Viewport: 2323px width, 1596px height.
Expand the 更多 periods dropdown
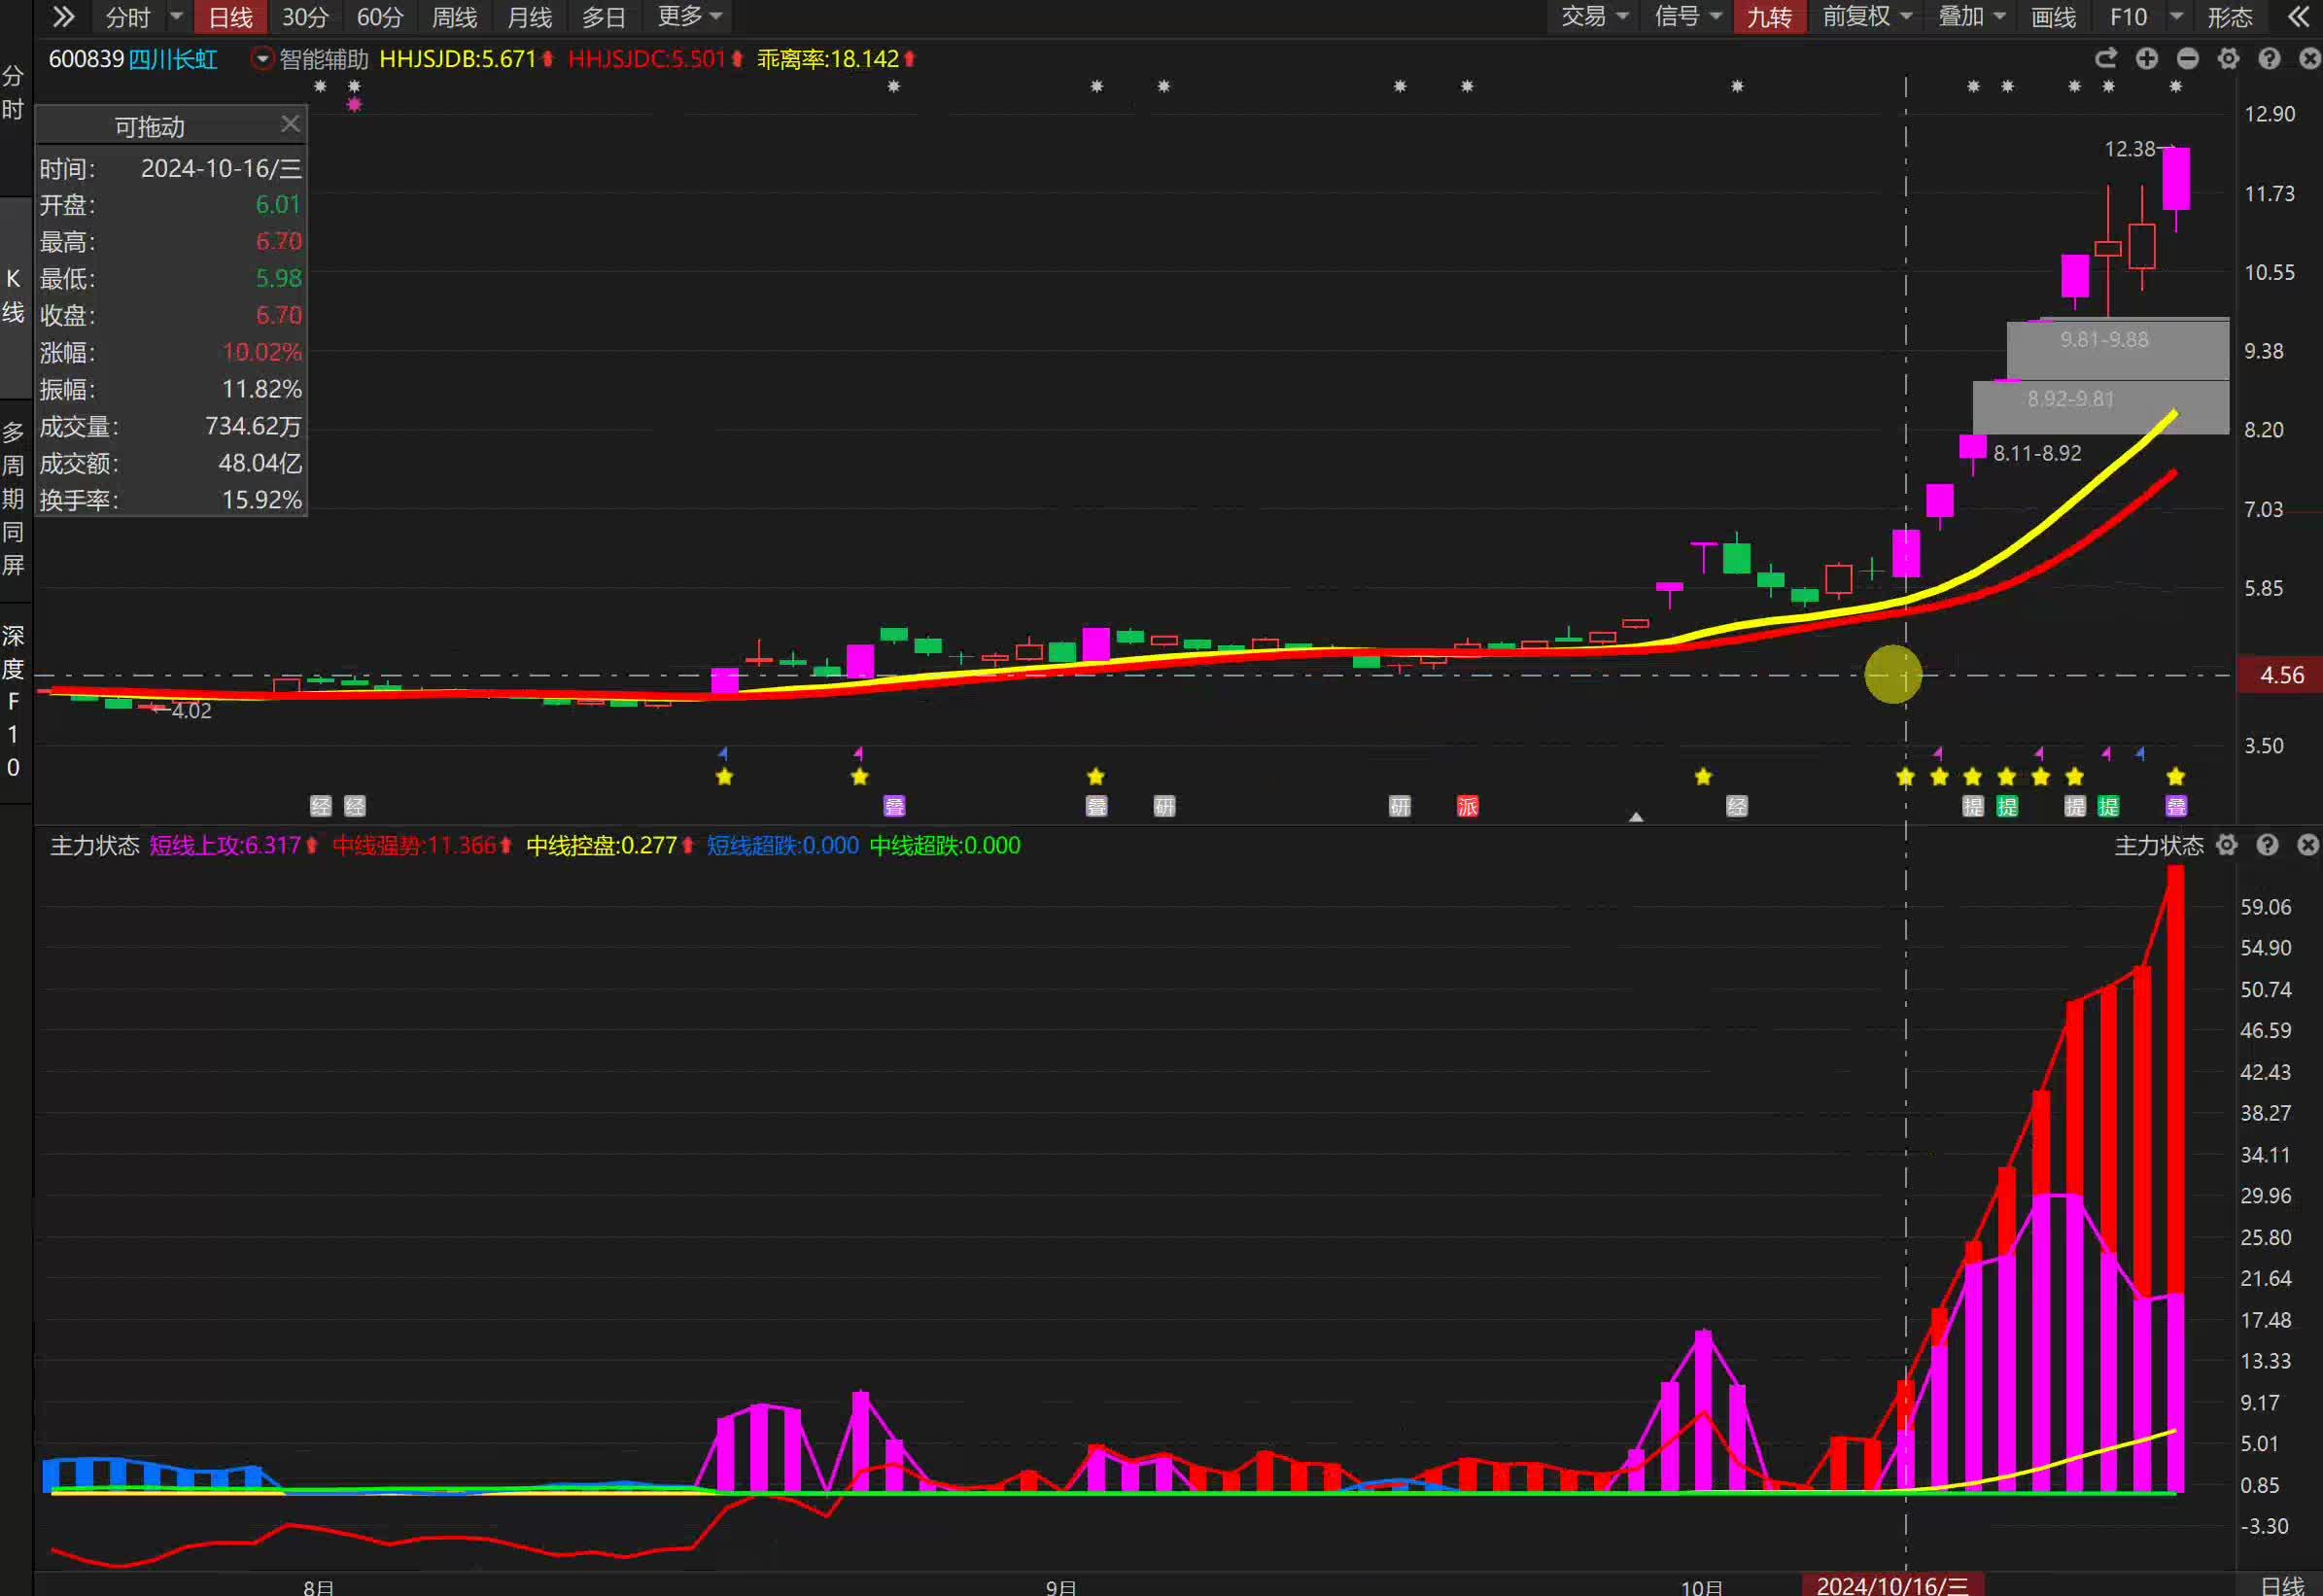click(691, 17)
